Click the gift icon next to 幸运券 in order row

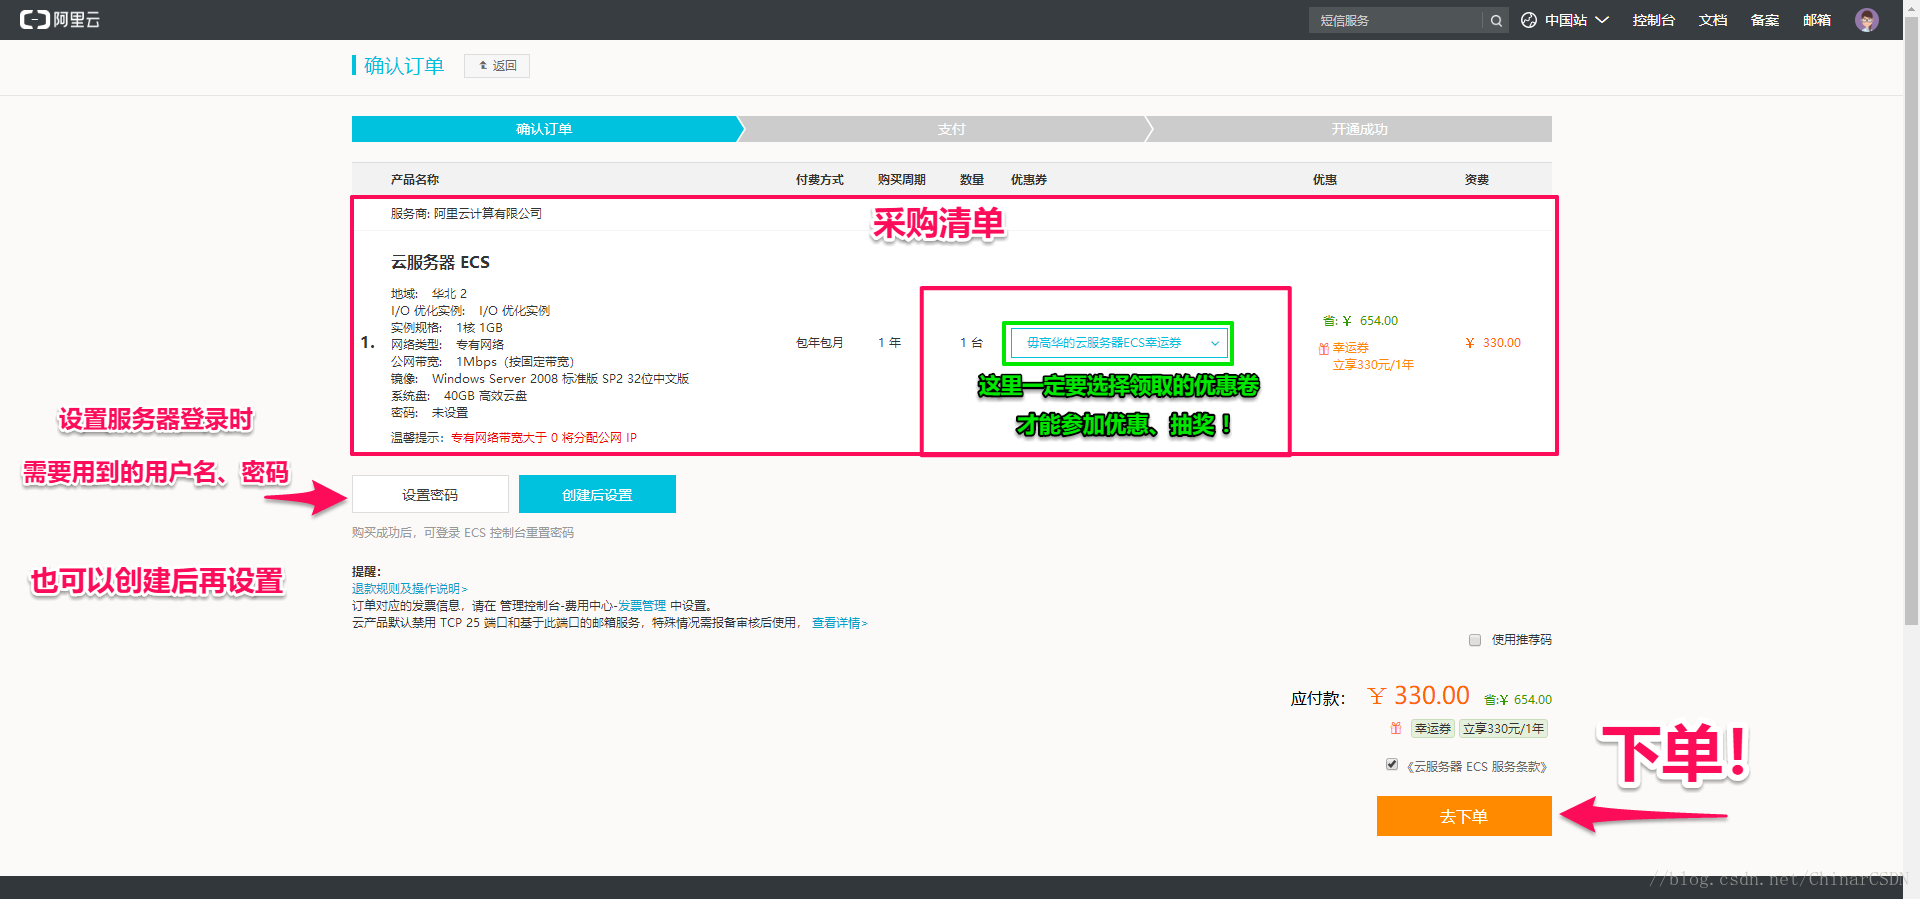(x=1324, y=349)
